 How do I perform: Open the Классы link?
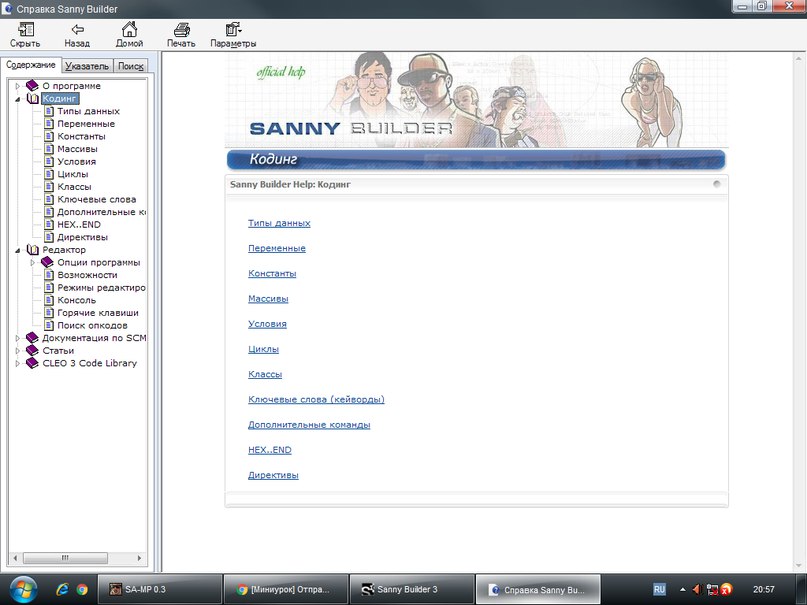coord(265,375)
